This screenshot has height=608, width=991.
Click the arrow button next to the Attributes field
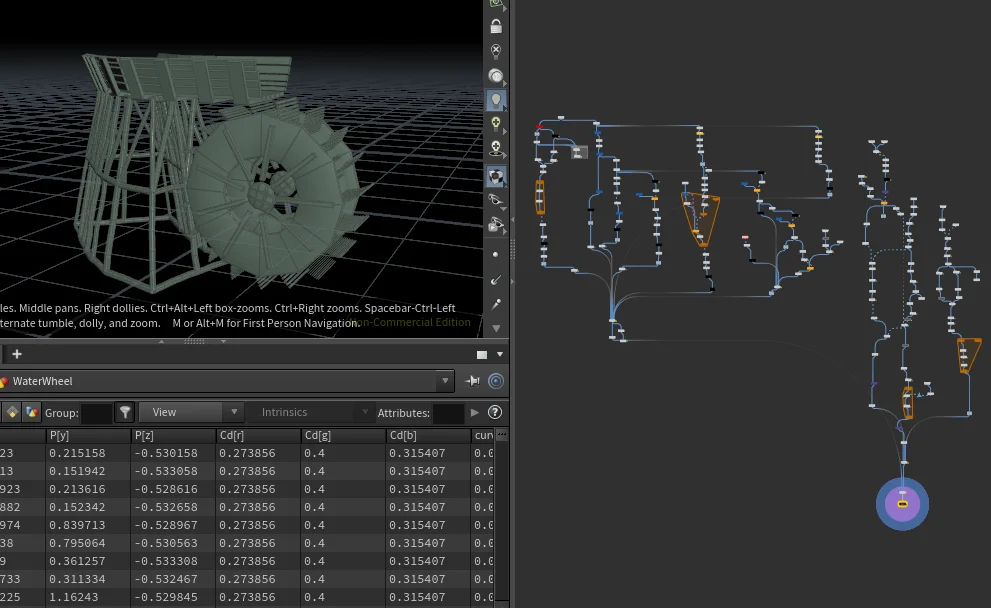pyautogui.click(x=475, y=412)
